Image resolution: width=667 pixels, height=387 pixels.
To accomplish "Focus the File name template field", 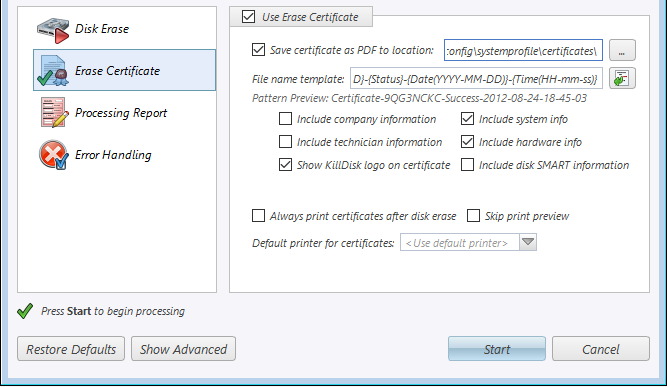I will click(x=476, y=78).
